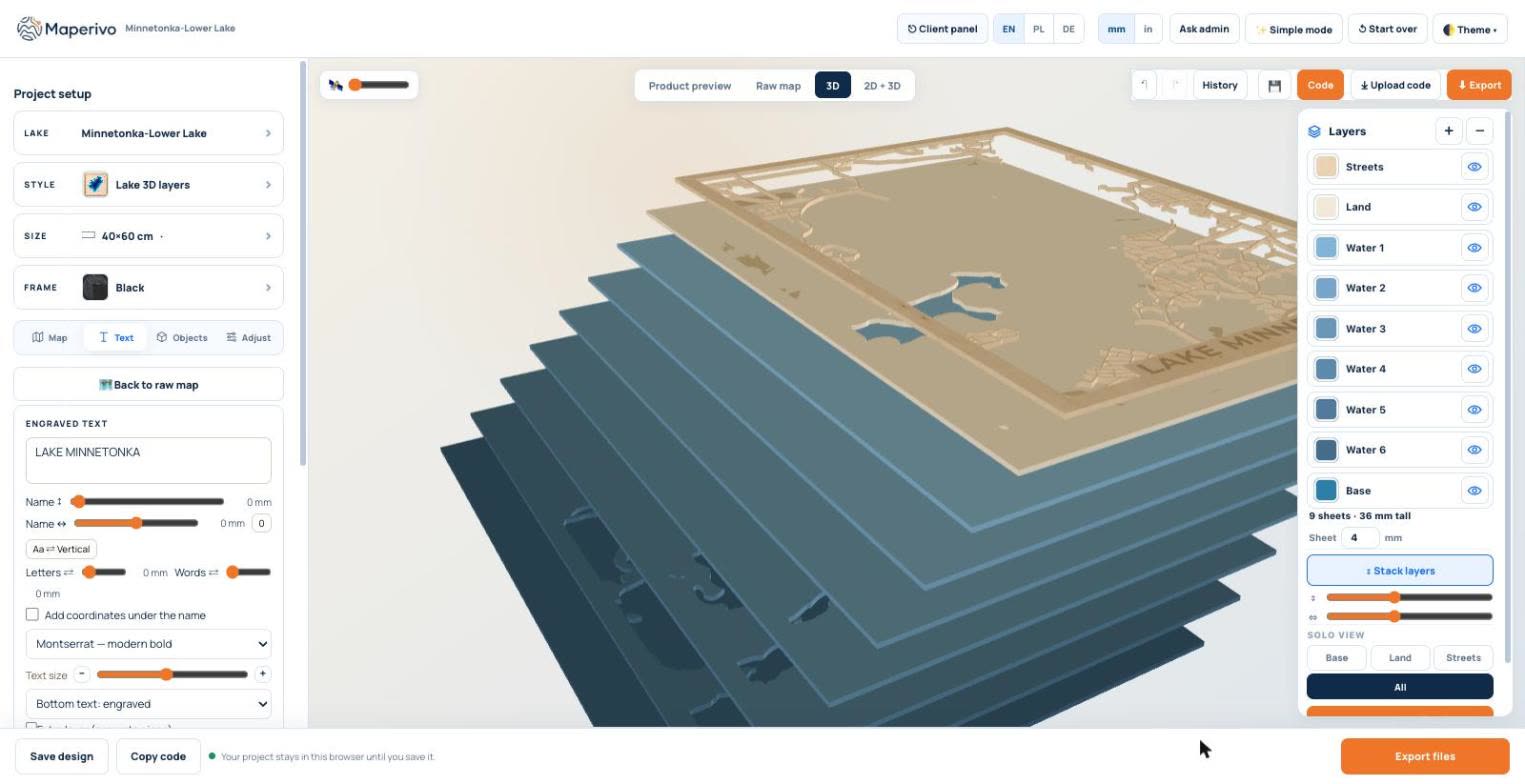Expand the Frame Black row
The height and width of the screenshot is (784, 1525).
pyautogui.click(x=148, y=287)
